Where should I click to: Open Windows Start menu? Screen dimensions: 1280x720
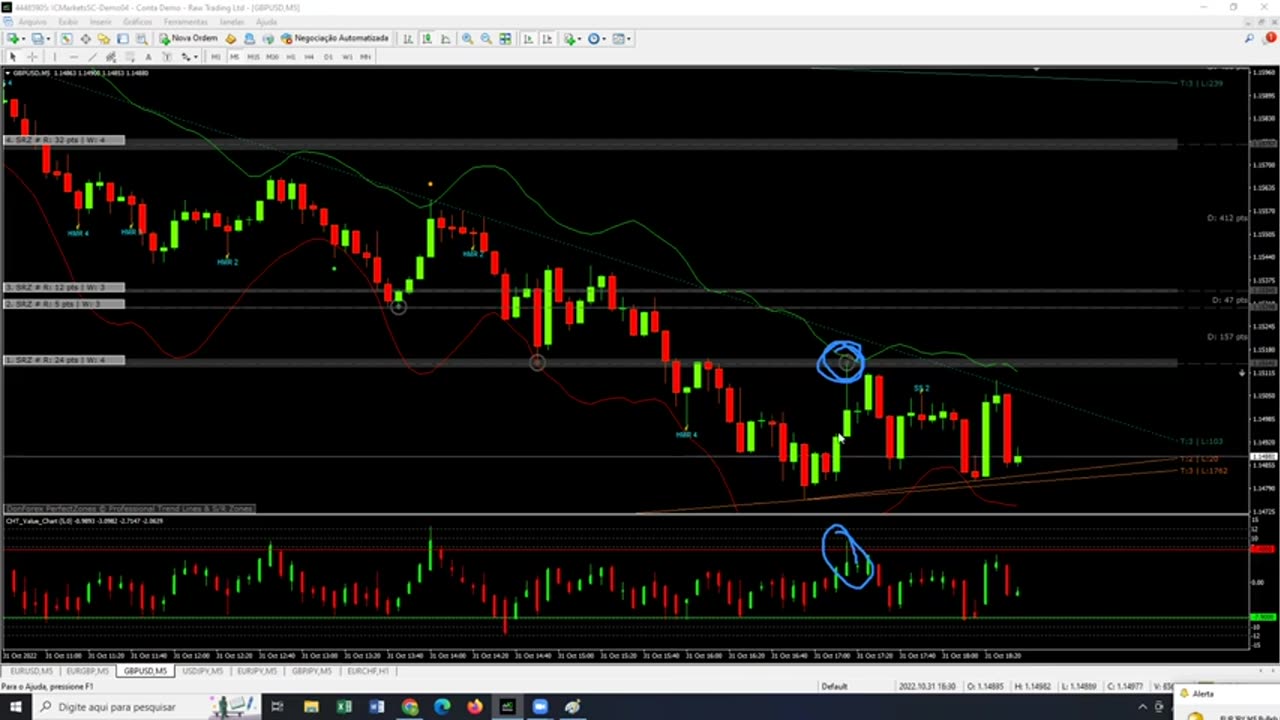[x=15, y=707]
